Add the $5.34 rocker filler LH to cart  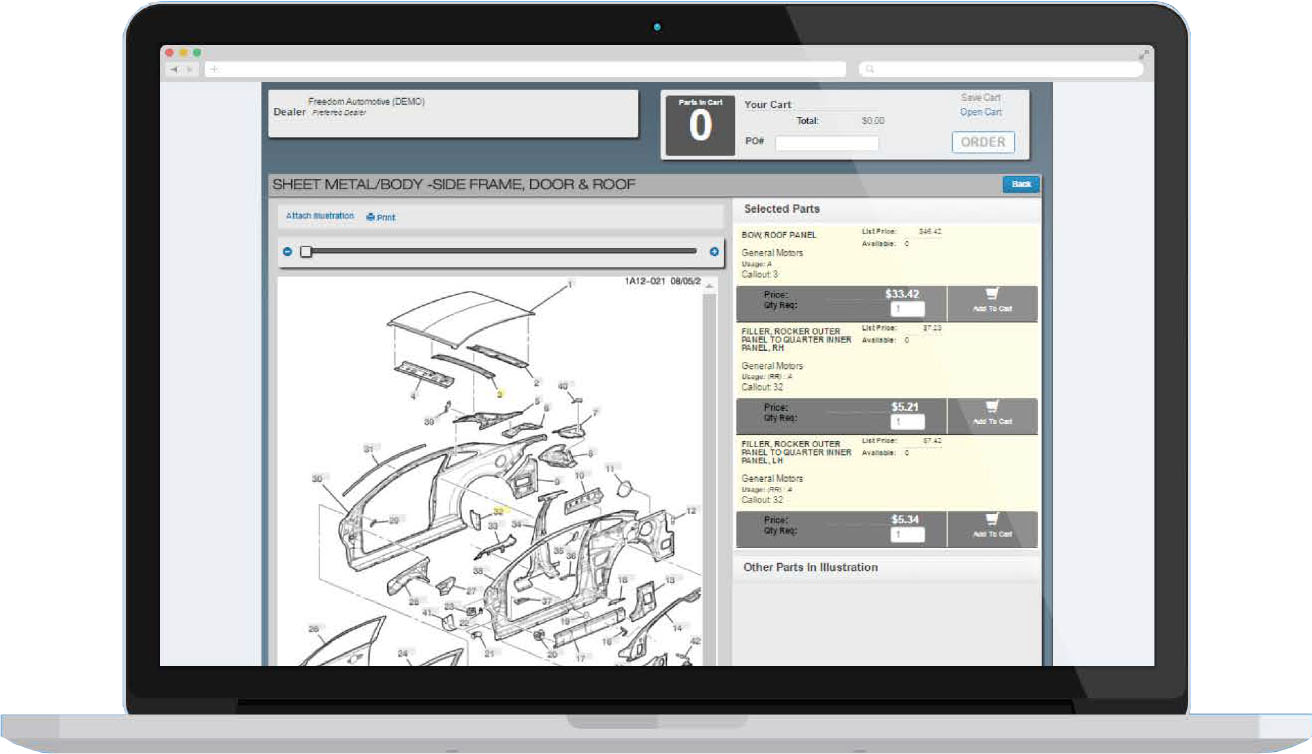click(x=992, y=525)
